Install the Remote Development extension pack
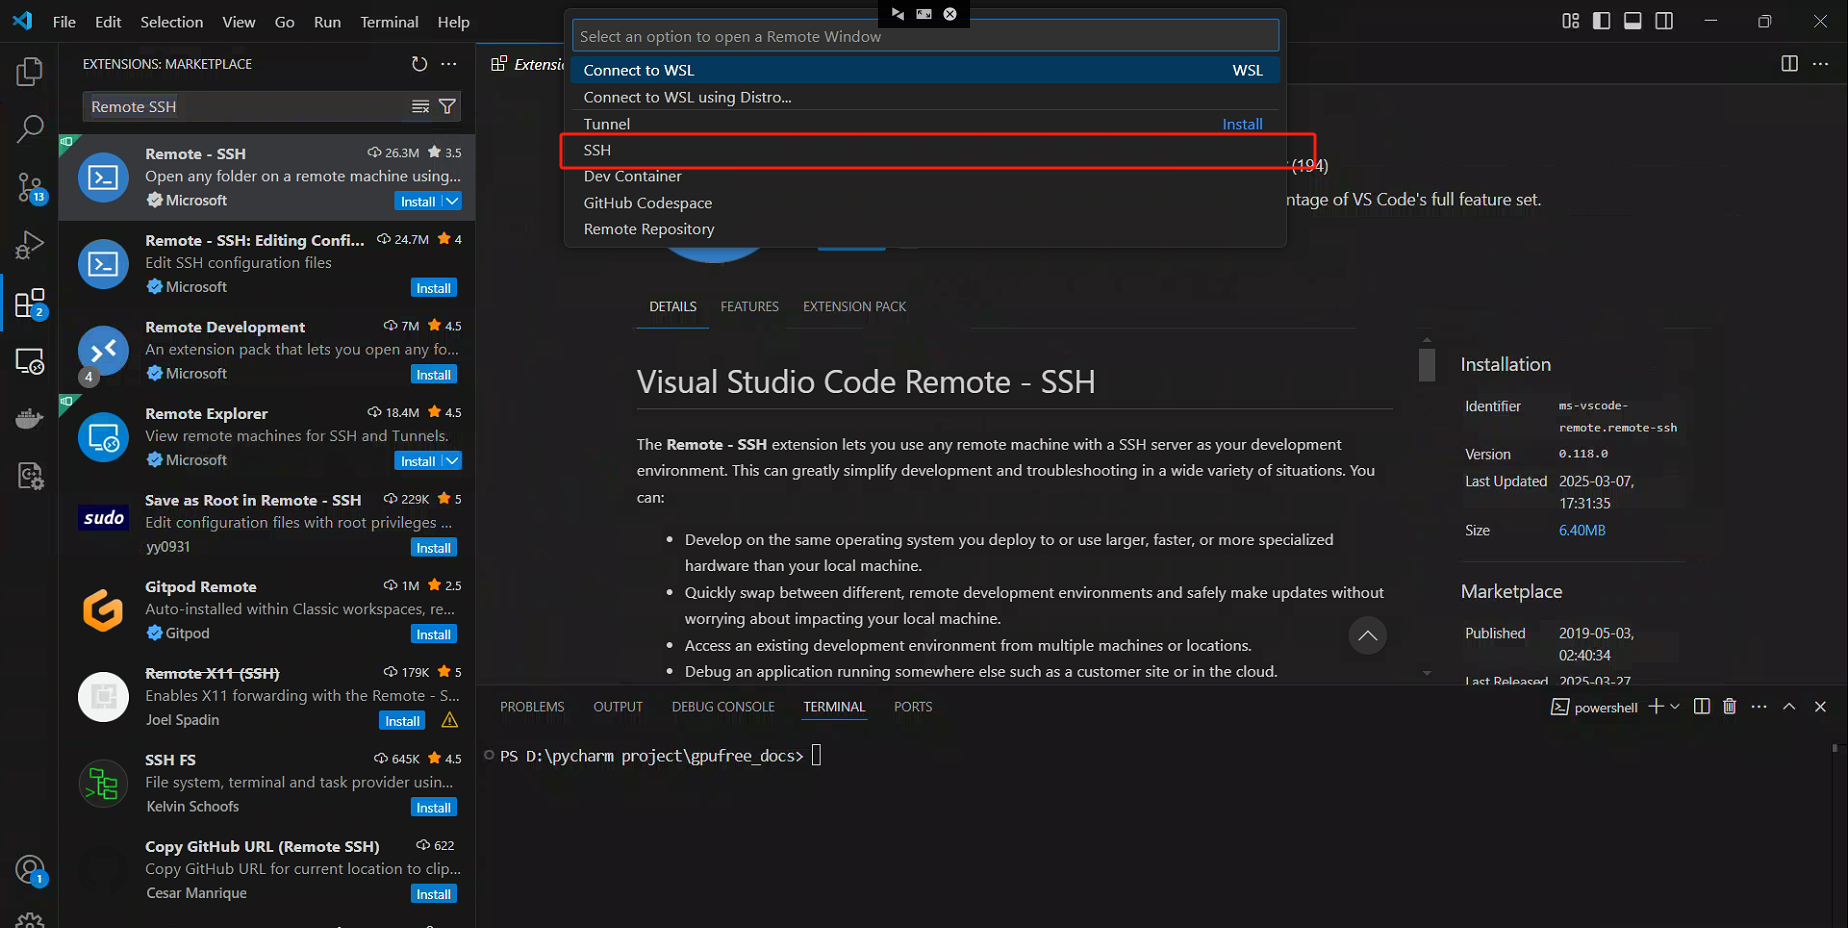1848x928 pixels. tap(434, 375)
